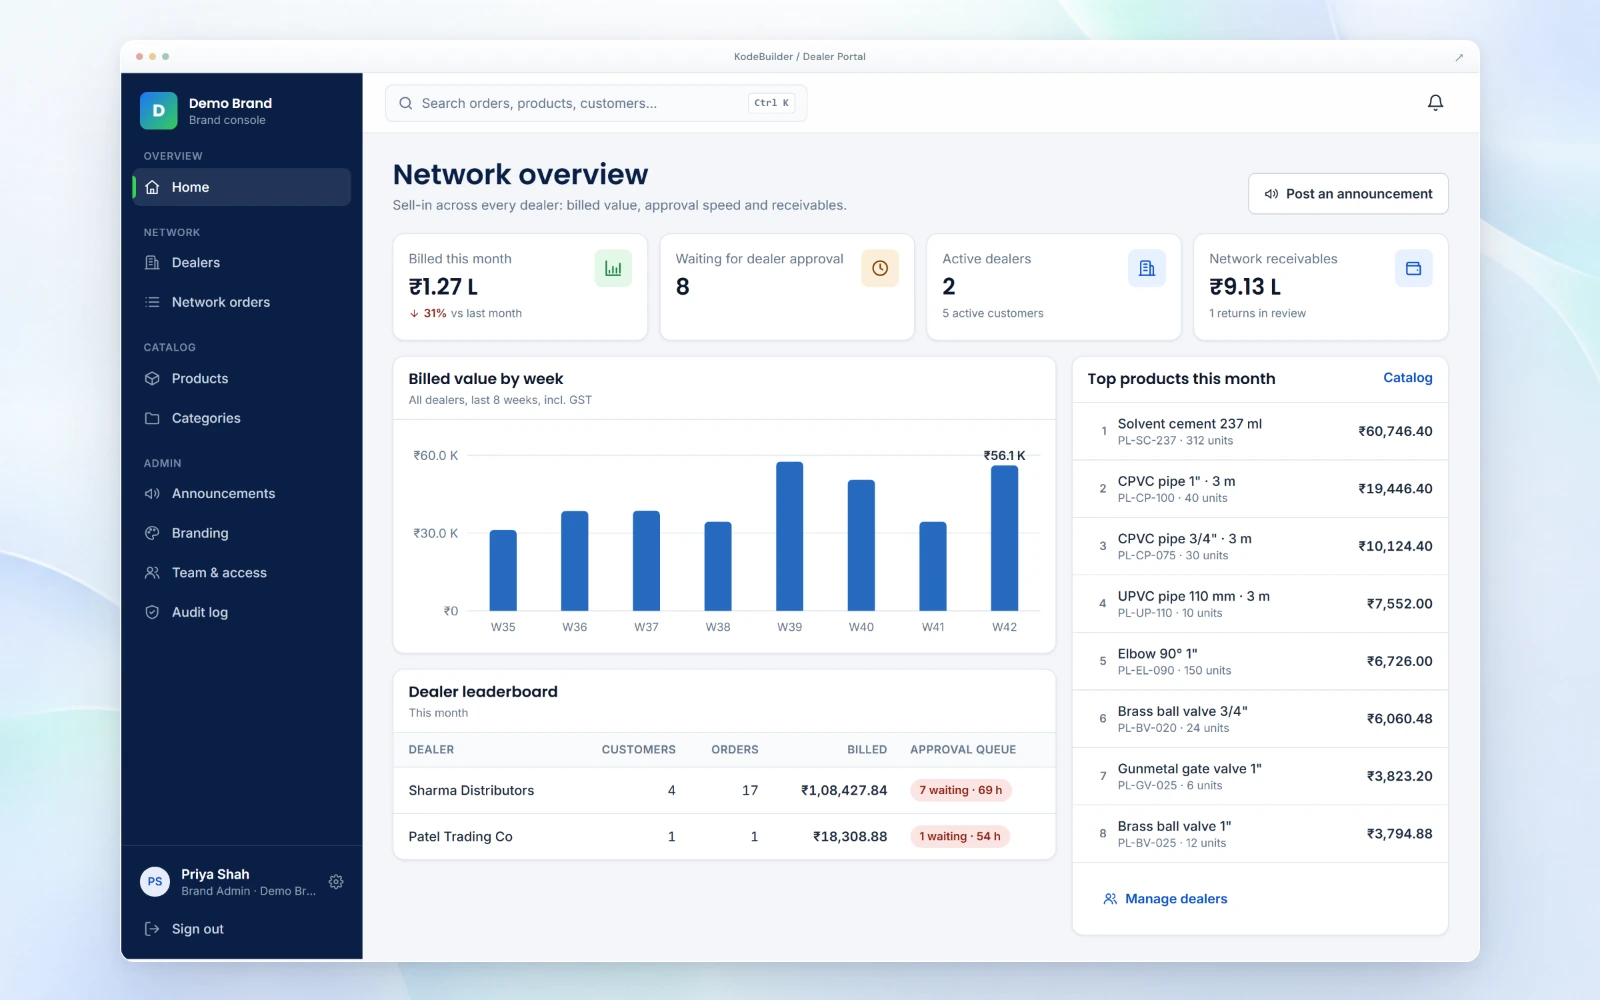Open Network orders page
The height and width of the screenshot is (1000, 1600).
pos(241,302)
